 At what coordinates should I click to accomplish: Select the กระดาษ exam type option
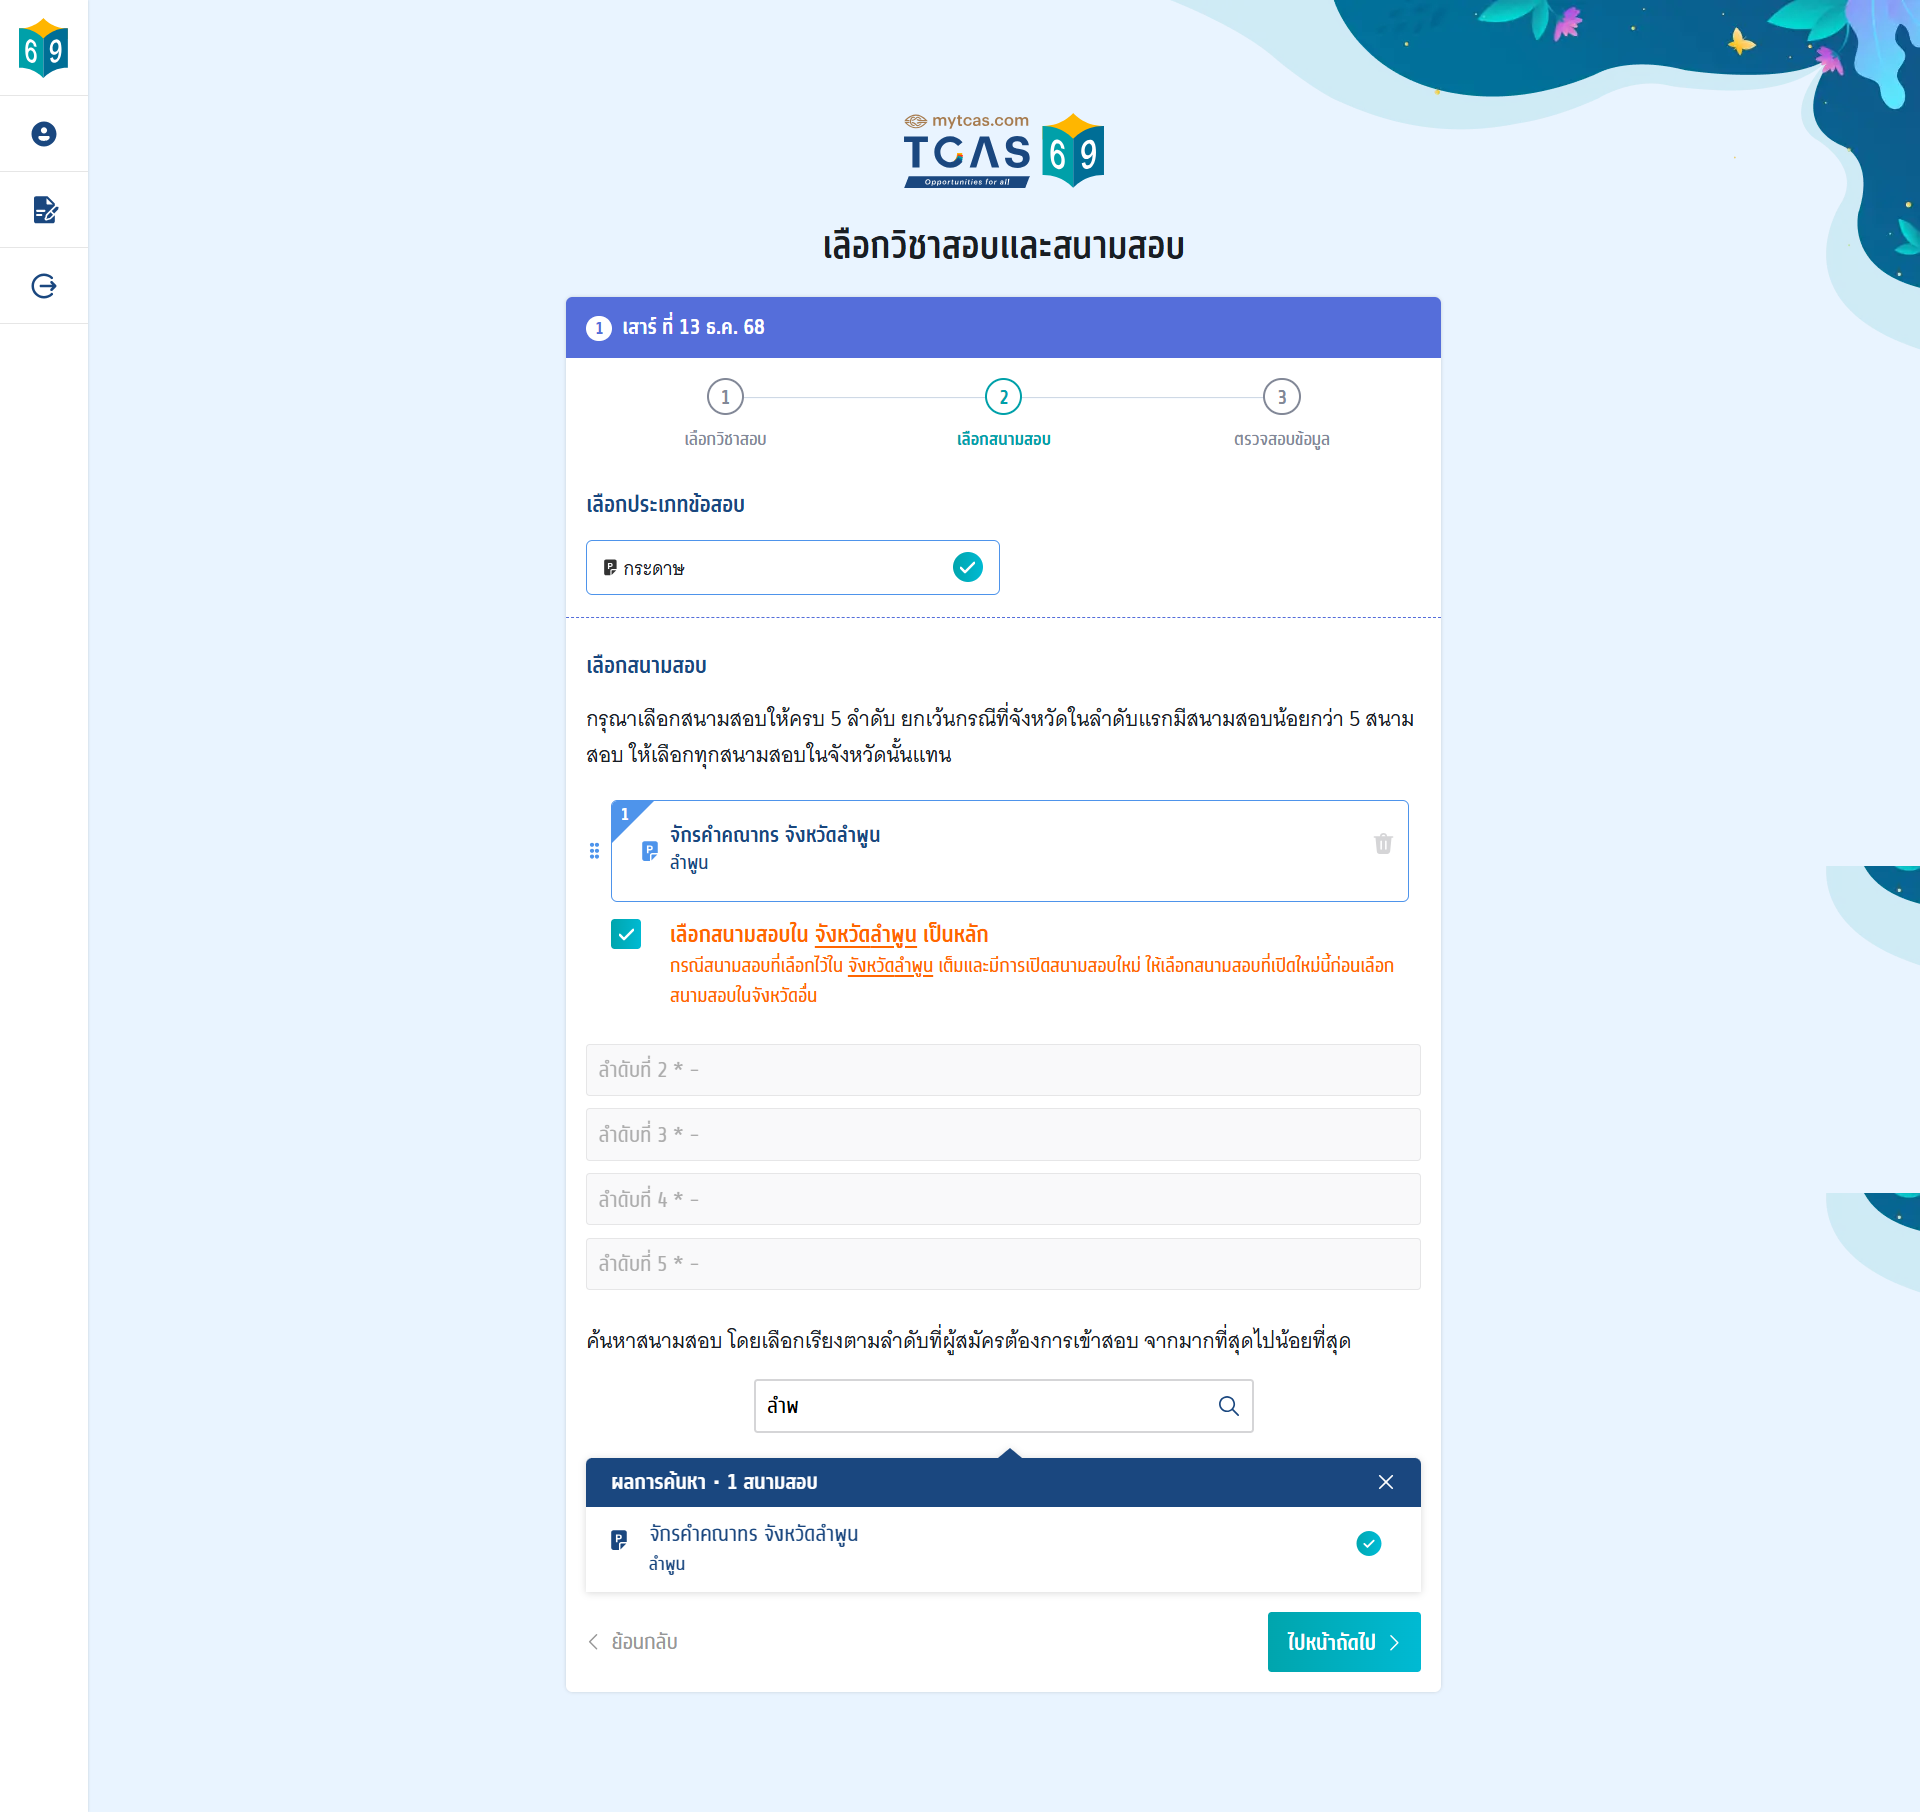pyautogui.click(x=792, y=568)
